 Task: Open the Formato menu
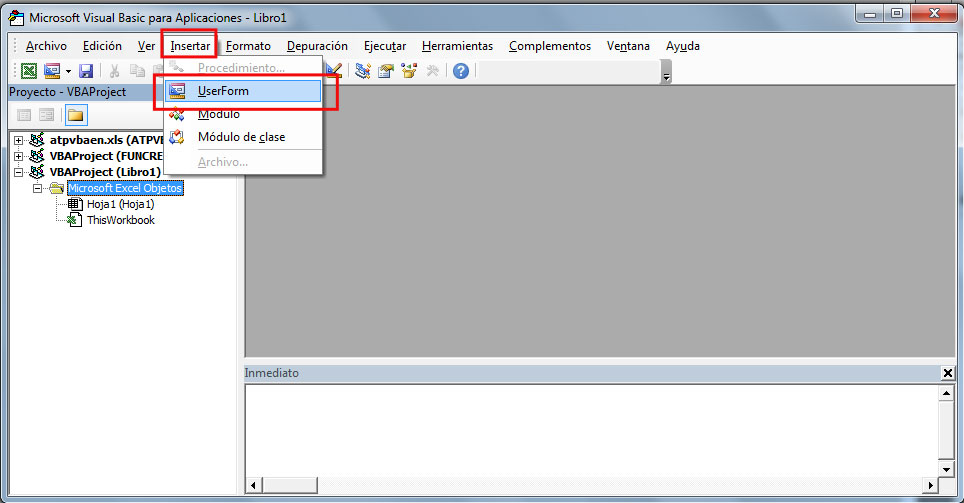tap(248, 46)
